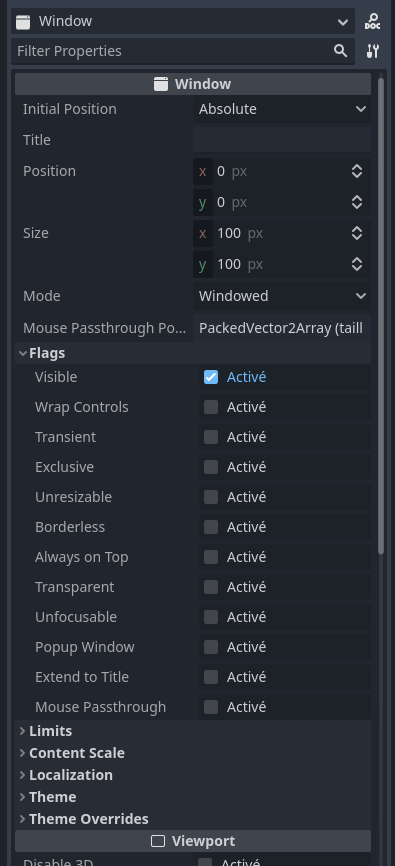
Task: Click the Viewport section header icon
Action: pos(158,841)
